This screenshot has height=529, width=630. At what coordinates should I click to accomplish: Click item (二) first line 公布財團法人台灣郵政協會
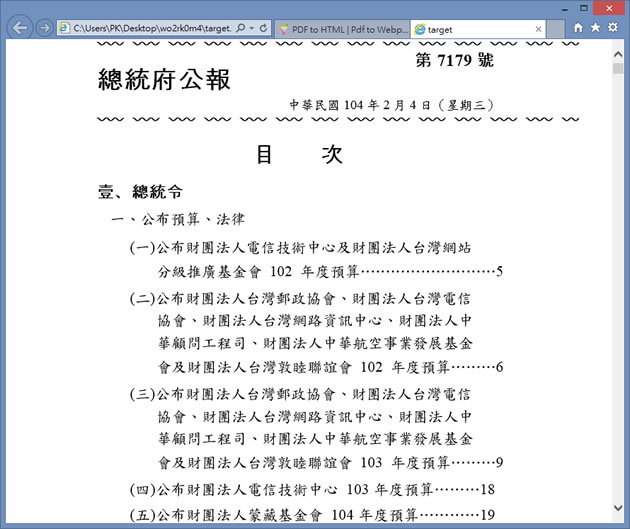coord(300,298)
